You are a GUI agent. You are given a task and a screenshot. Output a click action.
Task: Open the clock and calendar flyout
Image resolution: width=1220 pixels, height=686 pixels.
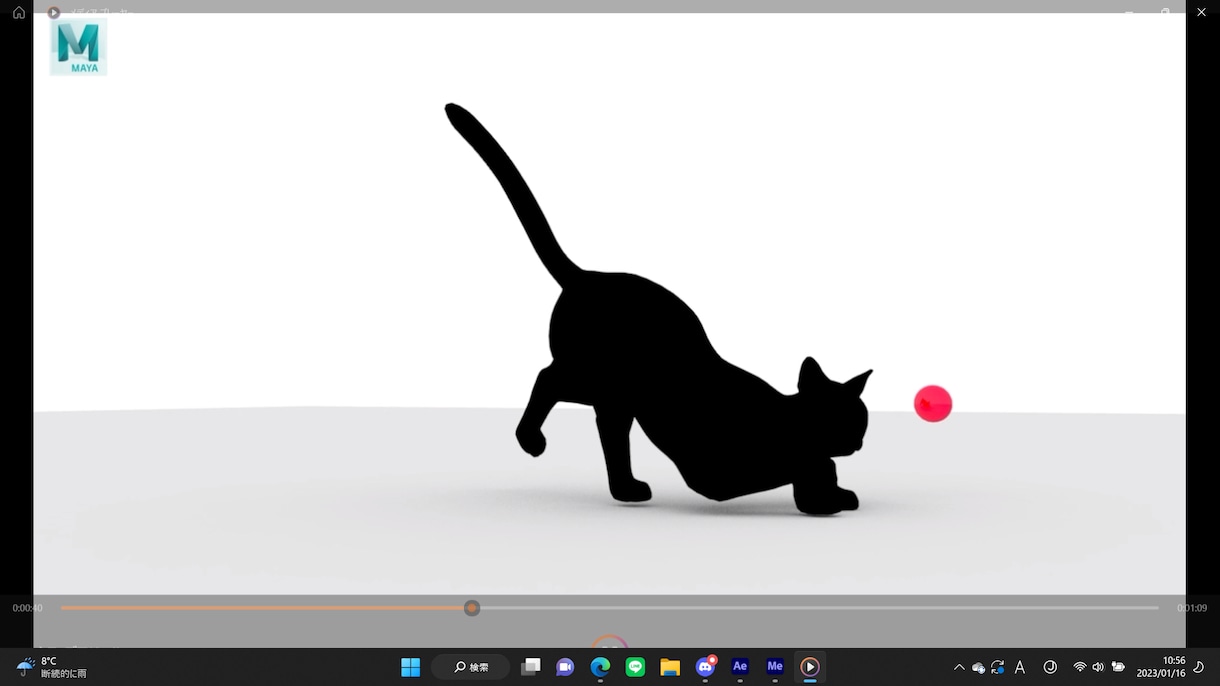[x=1160, y=667]
